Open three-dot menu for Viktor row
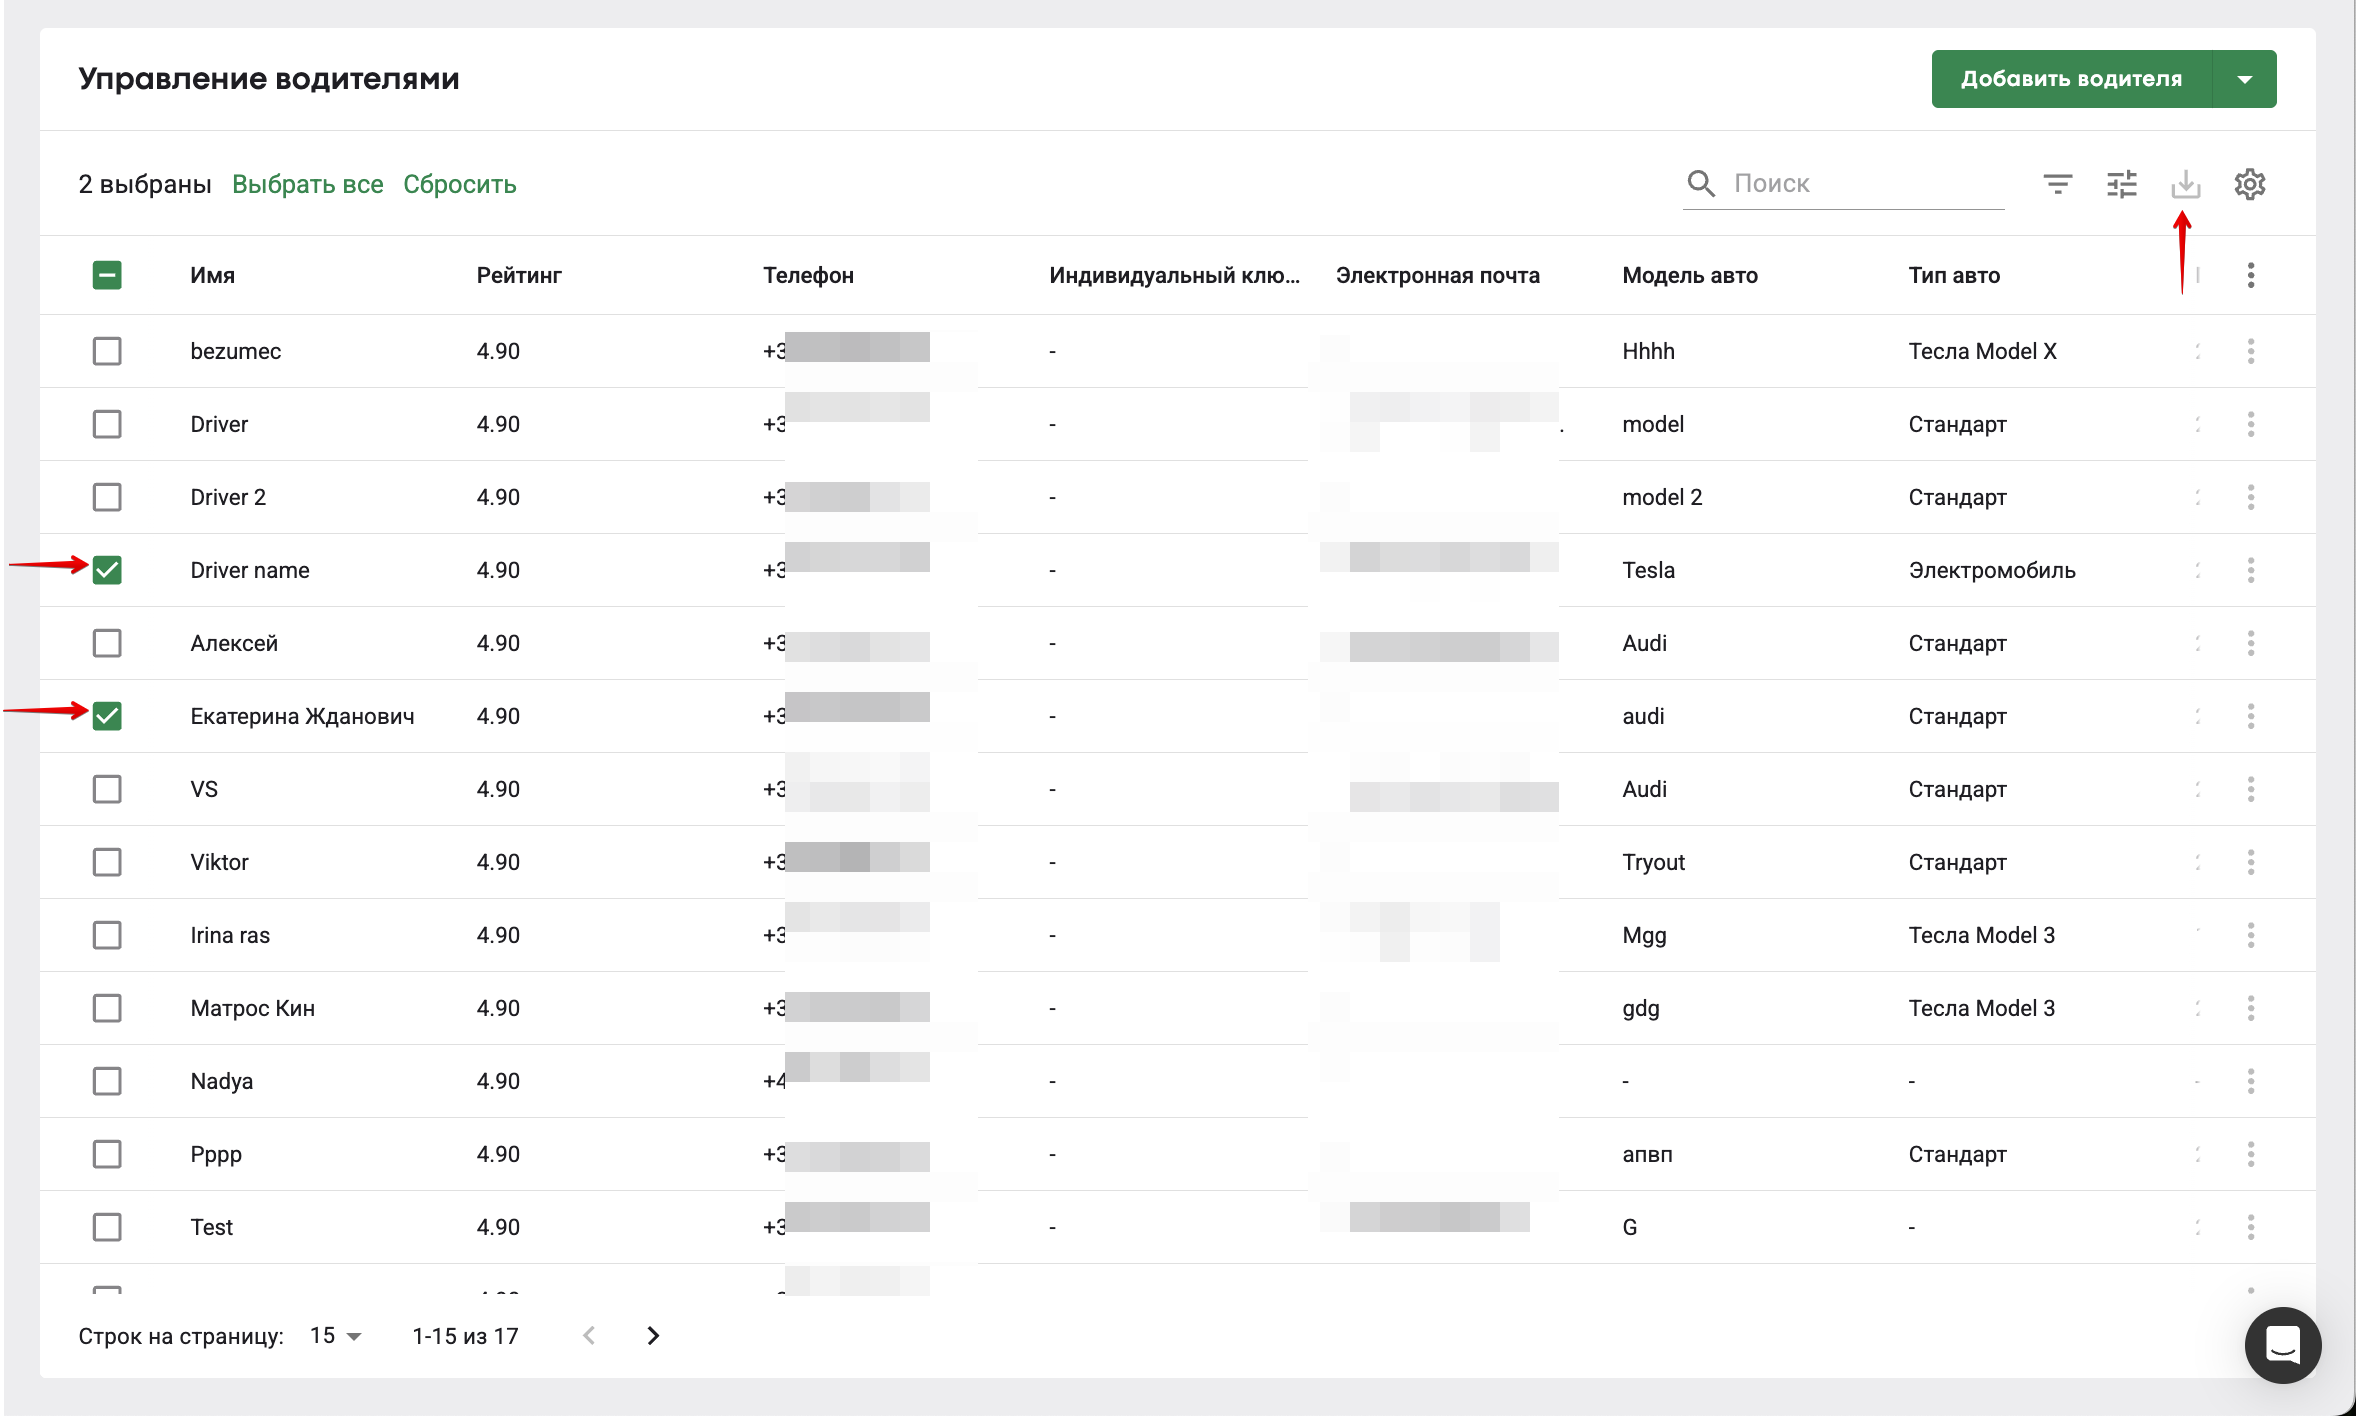 2250,862
